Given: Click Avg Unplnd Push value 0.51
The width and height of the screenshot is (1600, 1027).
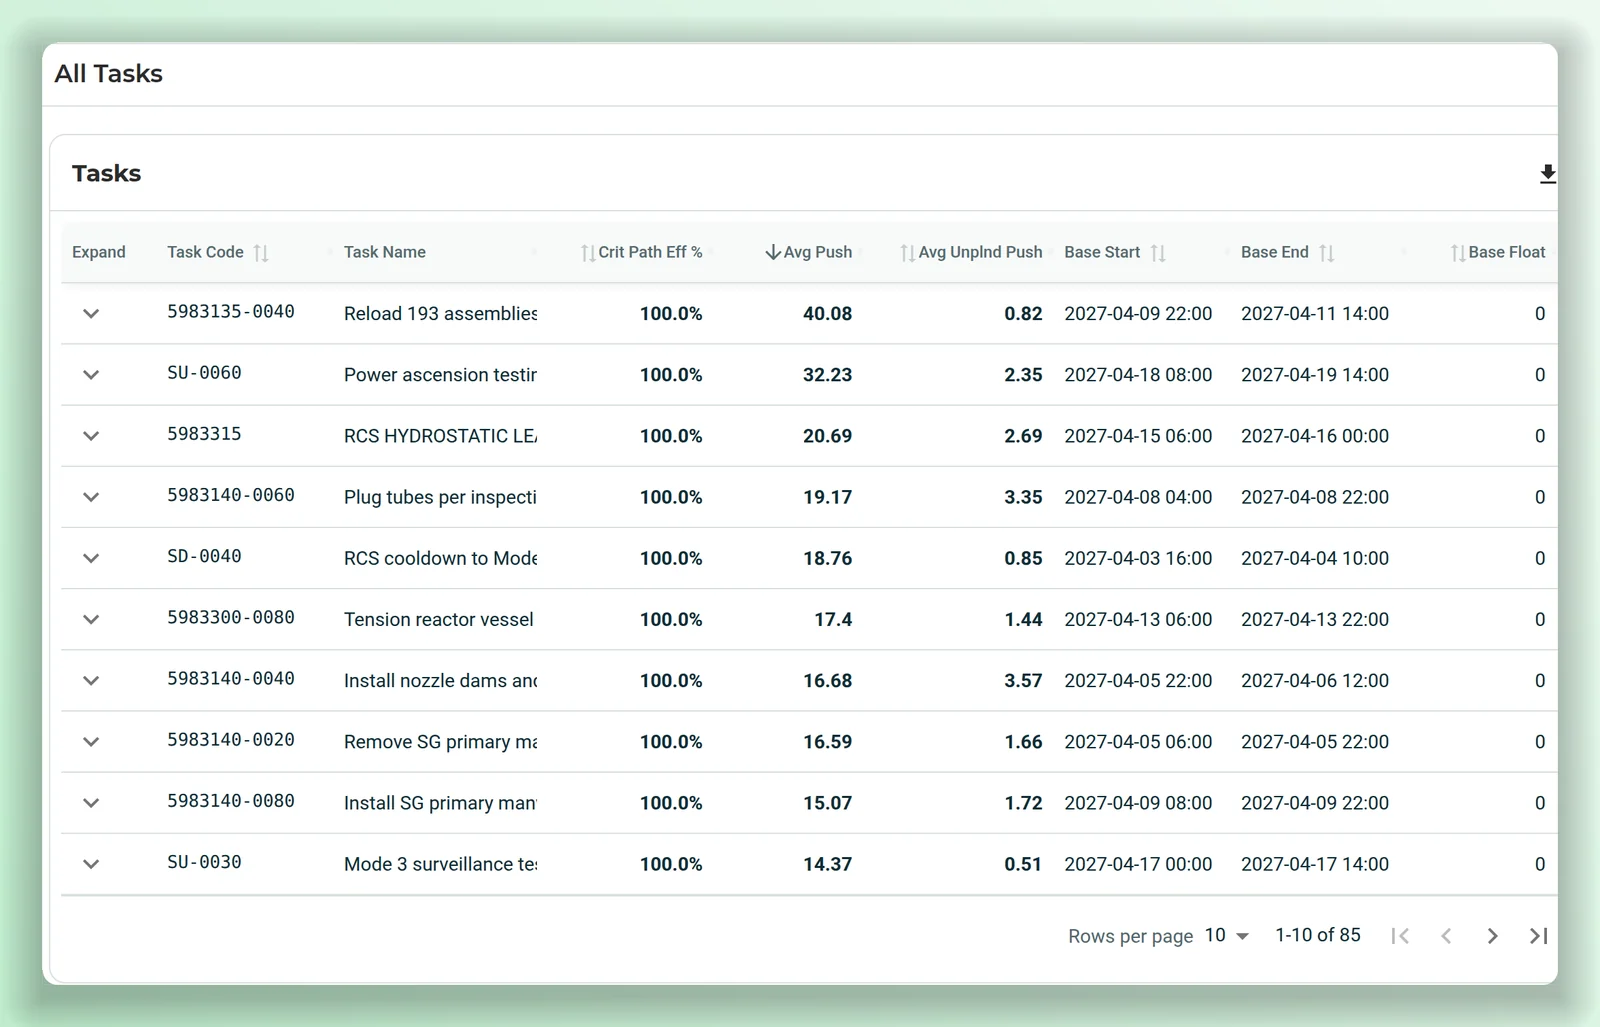Looking at the screenshot, I should [1023, 864].
